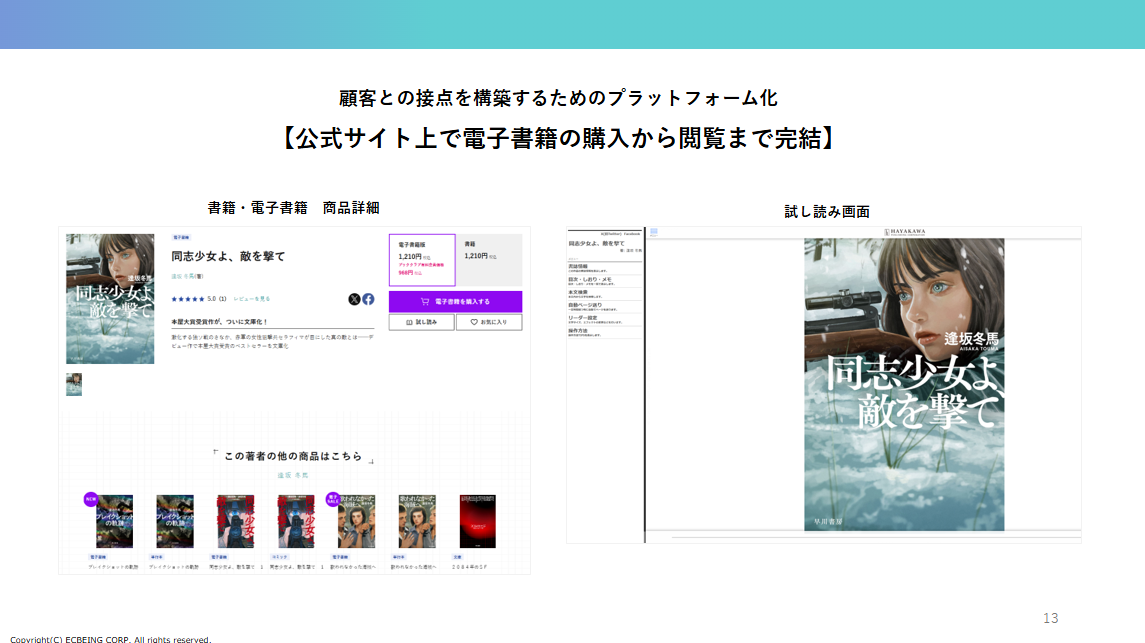1145x643 pixels.
Task: Click X(旧Twitter) link atop the reader sidebar
Action: pos(610,234)
